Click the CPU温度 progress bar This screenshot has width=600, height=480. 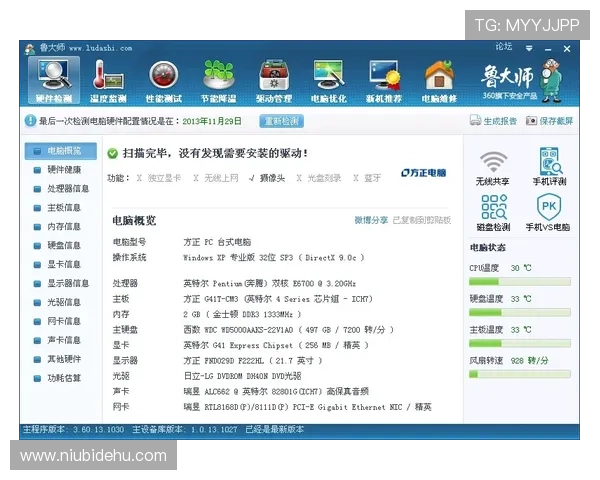pyautogui.click(x=520, y=282)
